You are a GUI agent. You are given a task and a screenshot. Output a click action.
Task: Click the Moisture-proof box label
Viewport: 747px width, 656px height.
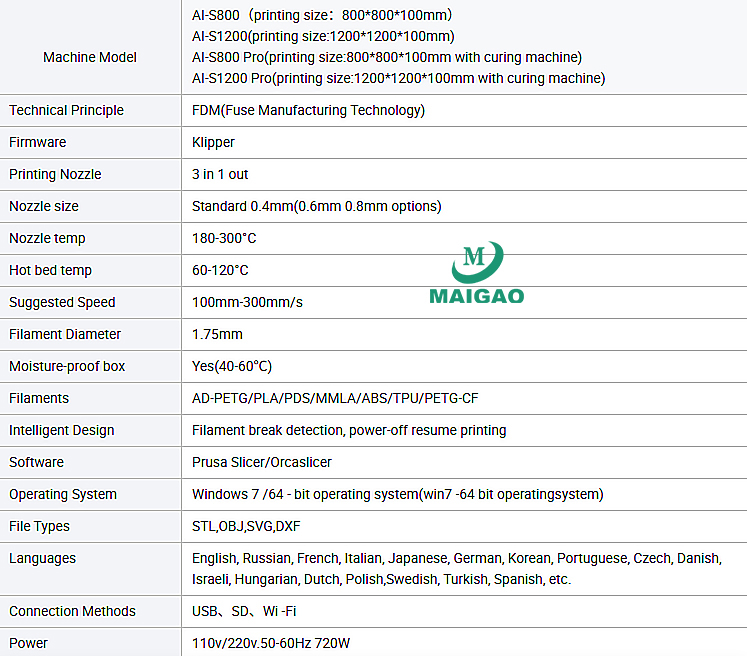(67, 366)
